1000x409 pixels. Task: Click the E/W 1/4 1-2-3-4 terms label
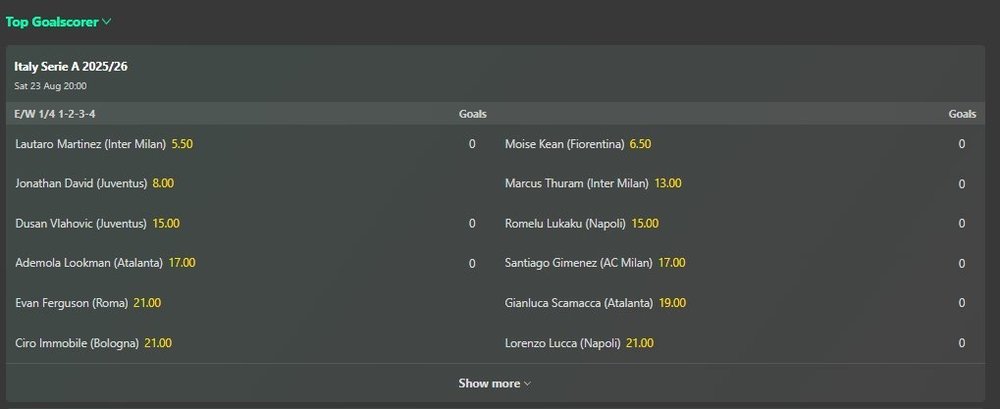[55, 114]
